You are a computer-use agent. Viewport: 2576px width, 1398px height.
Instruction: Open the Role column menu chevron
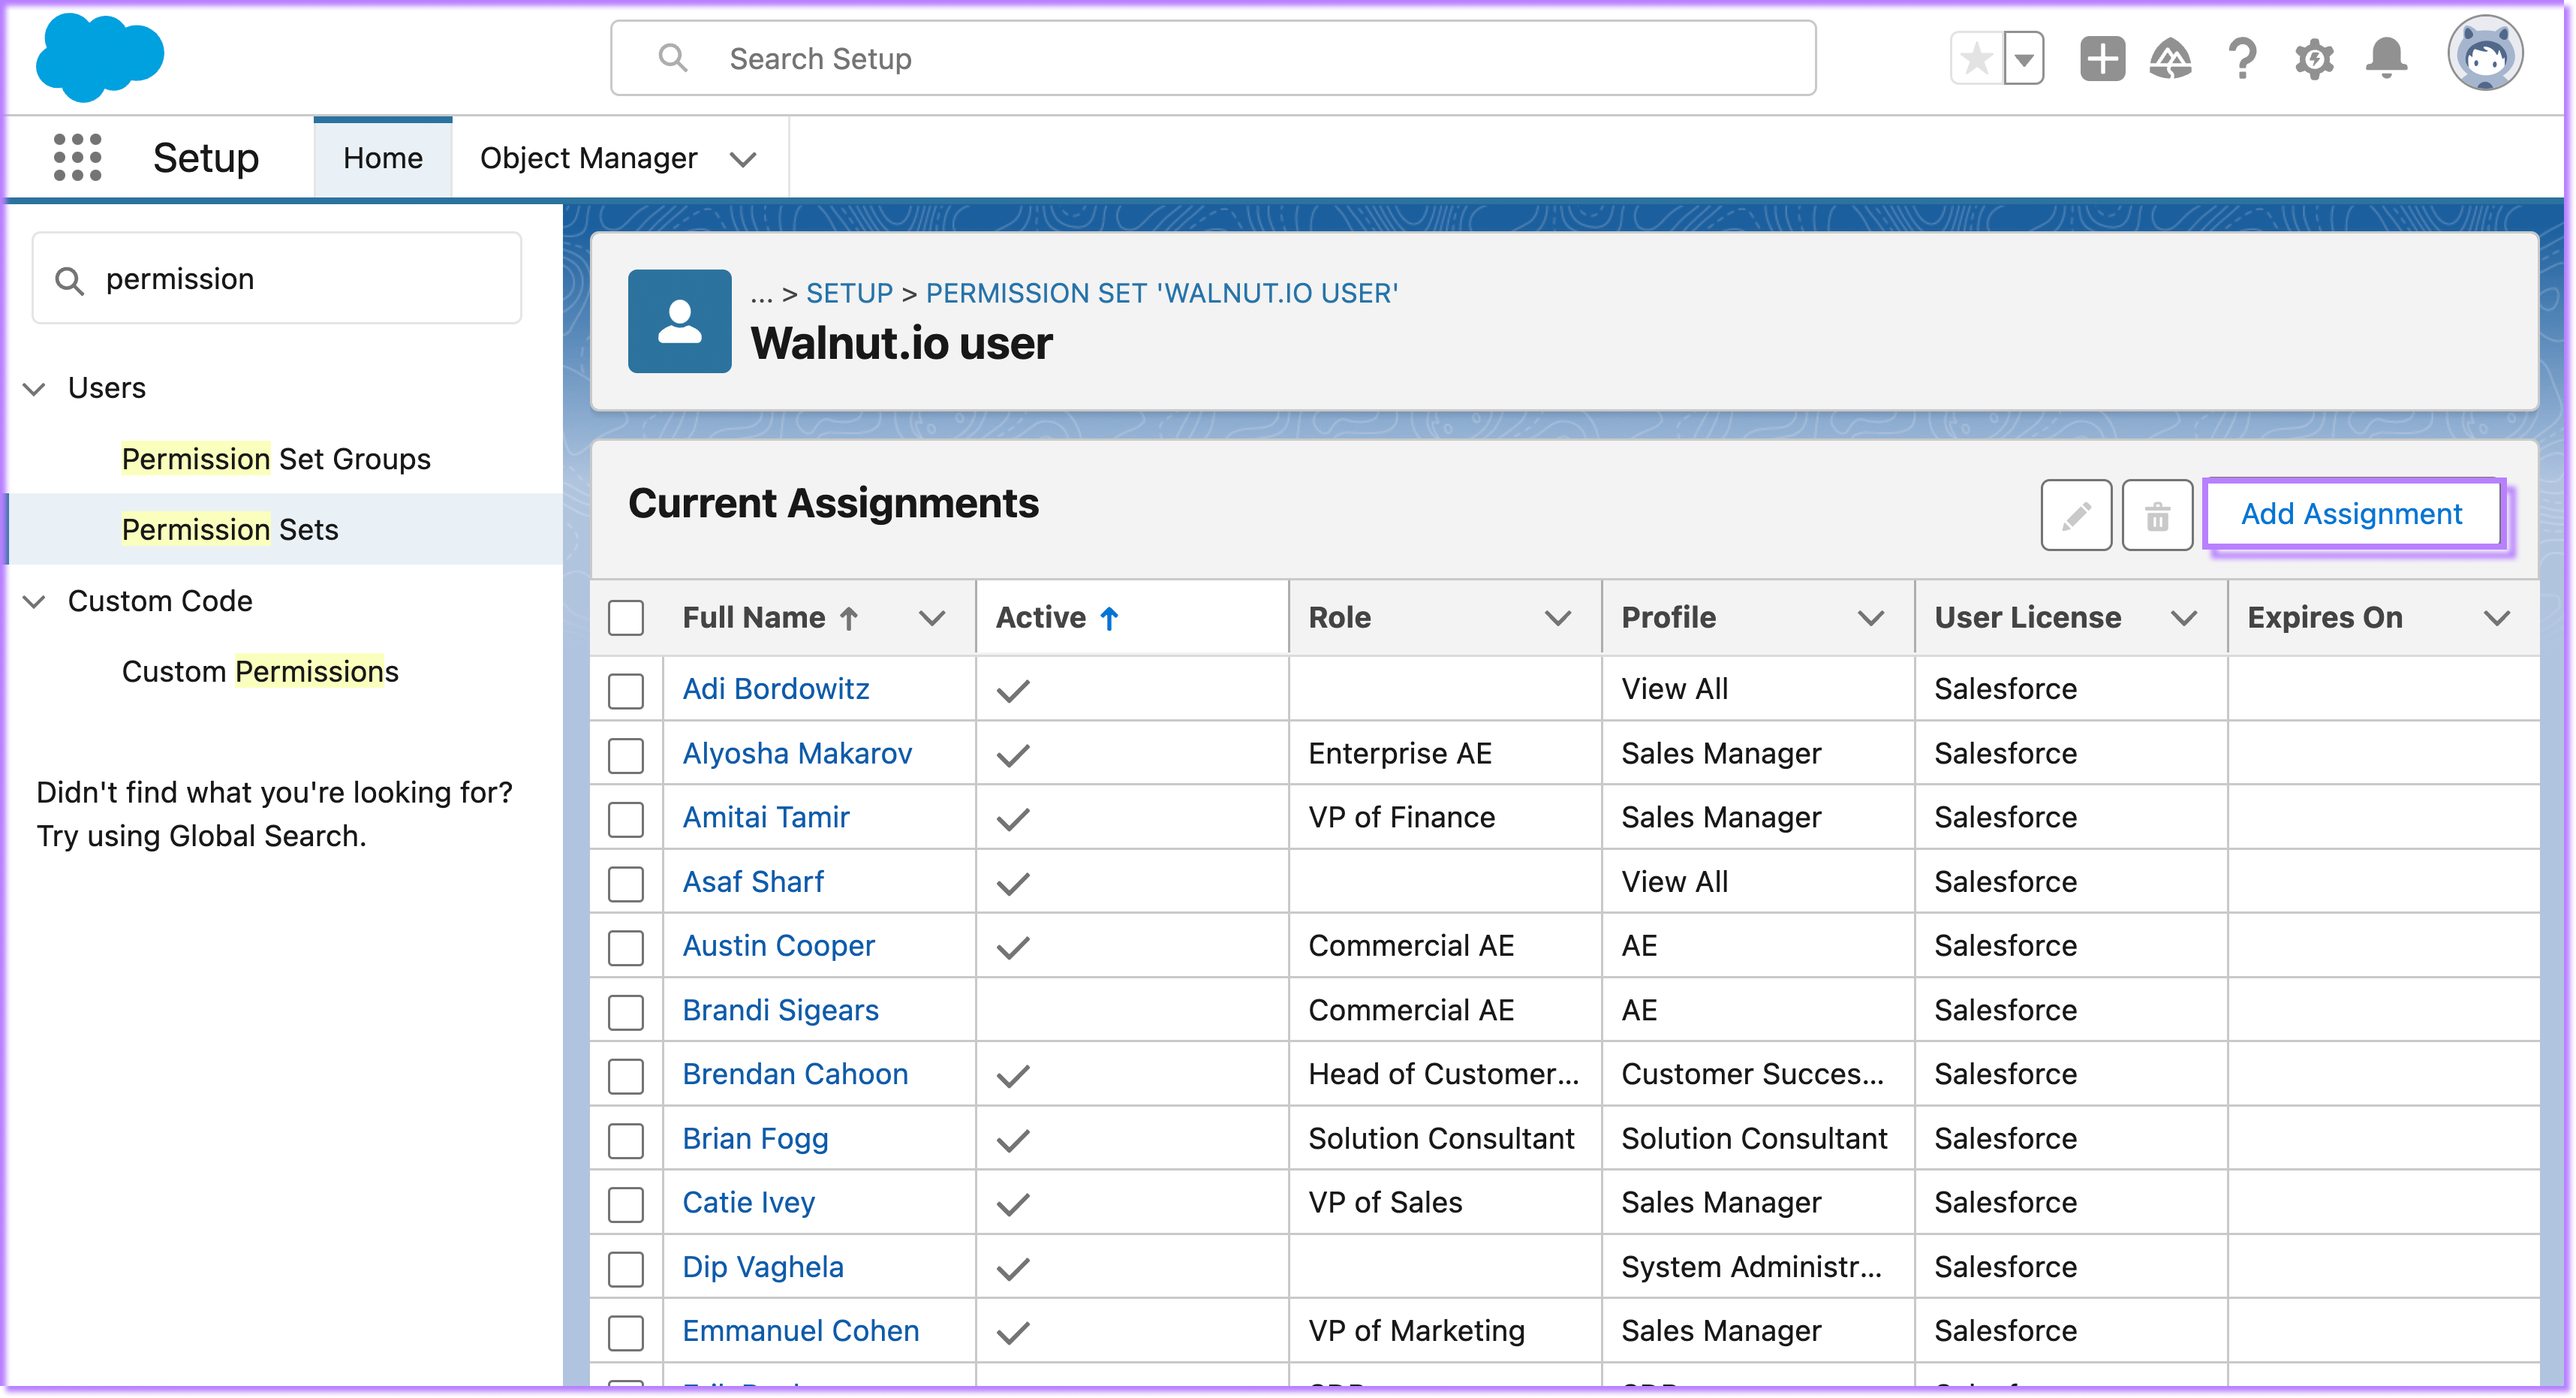1558,618
